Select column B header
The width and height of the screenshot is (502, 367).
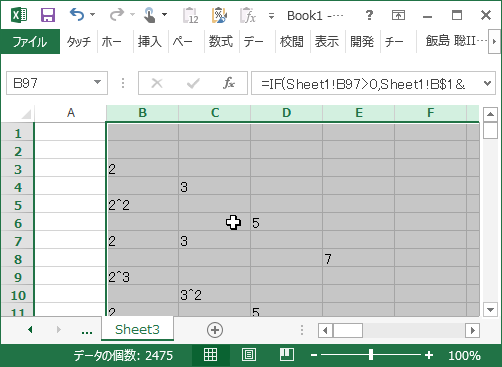(142, 113)
